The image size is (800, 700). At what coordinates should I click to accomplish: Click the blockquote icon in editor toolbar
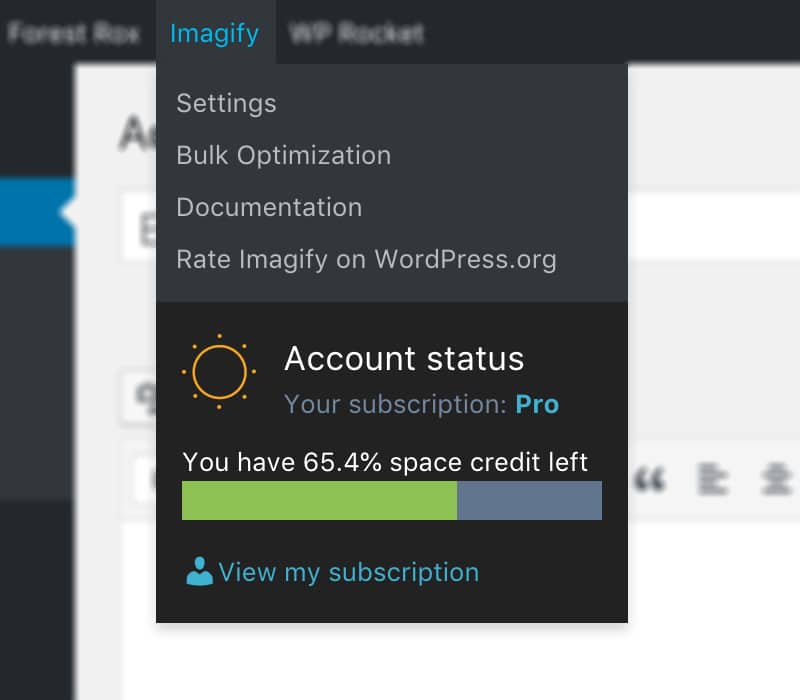pyautogui.click(x=651, y=481)
